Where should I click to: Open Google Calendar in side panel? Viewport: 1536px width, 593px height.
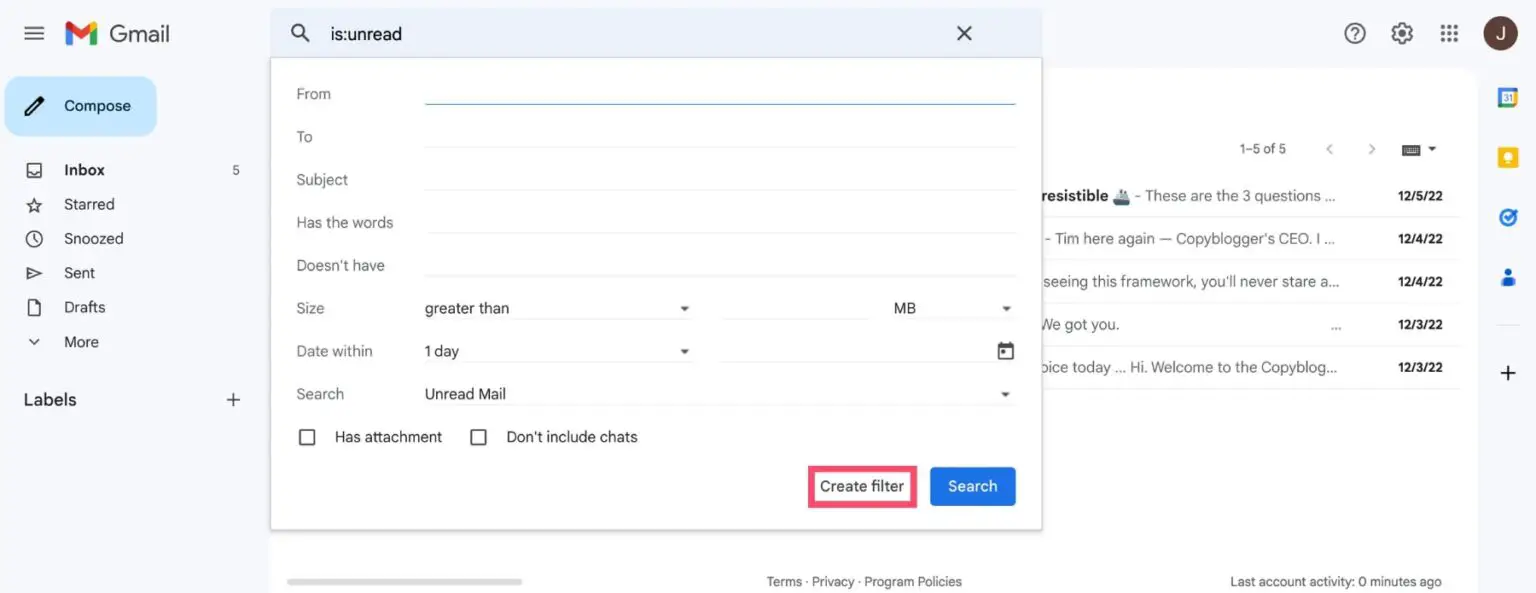pos(1508,97)
